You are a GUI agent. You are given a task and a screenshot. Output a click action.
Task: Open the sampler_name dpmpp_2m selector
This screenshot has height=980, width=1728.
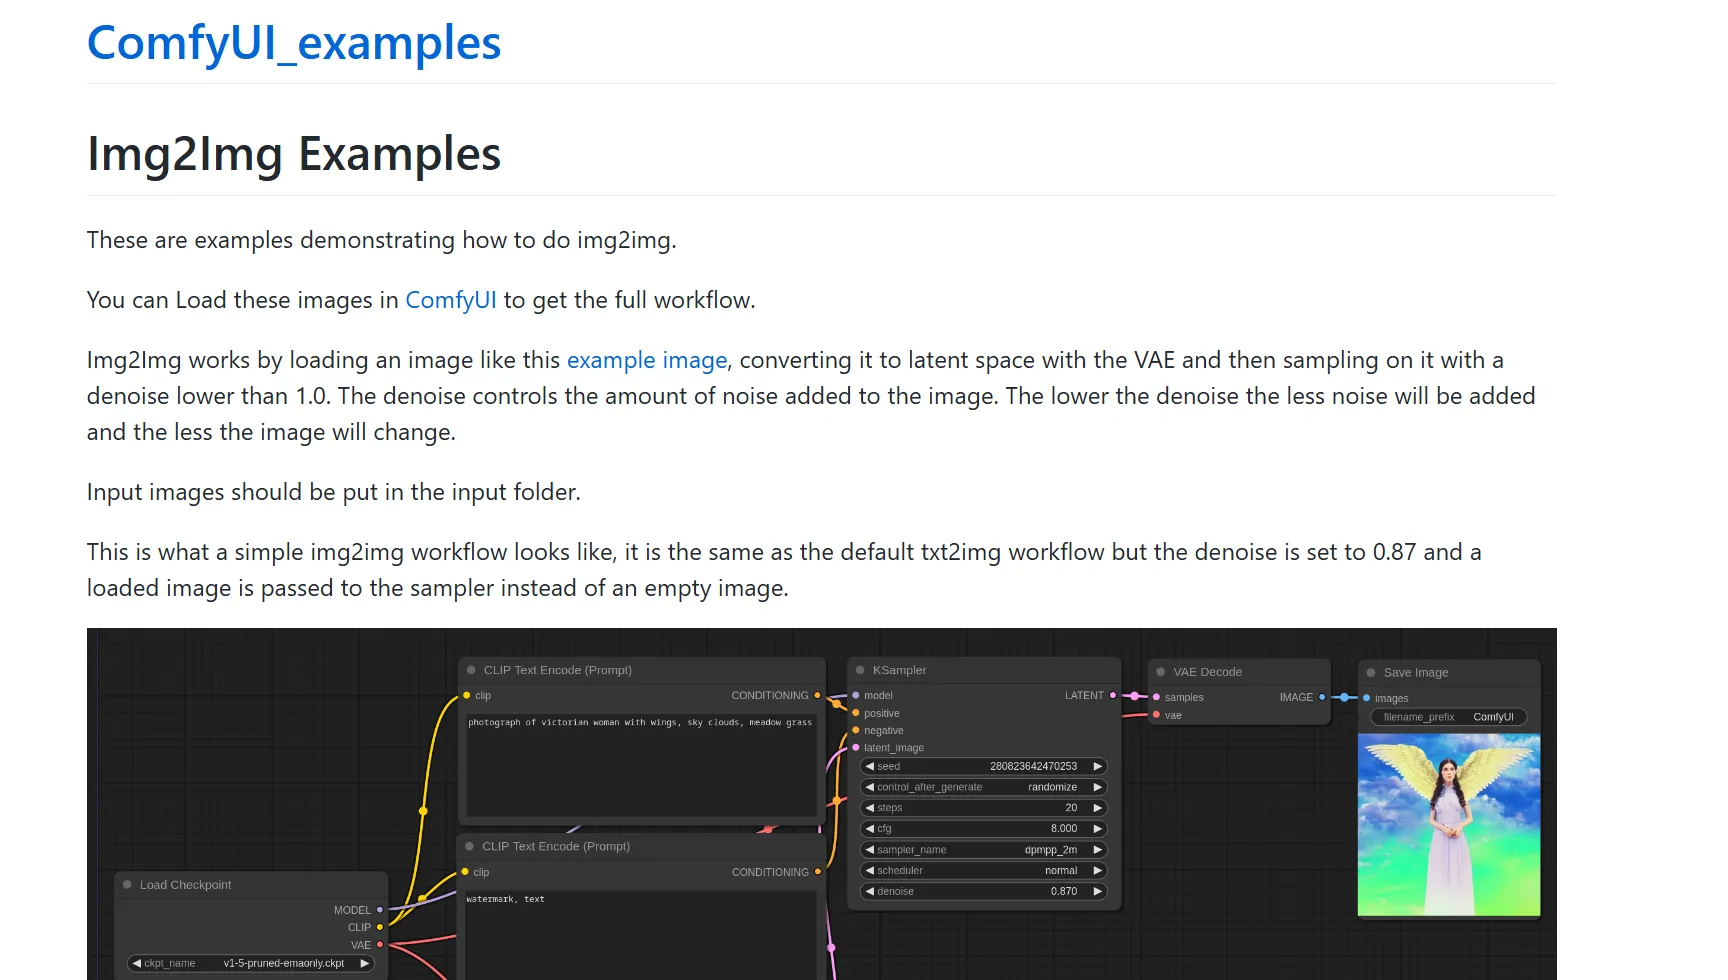(x=984, y=850)
